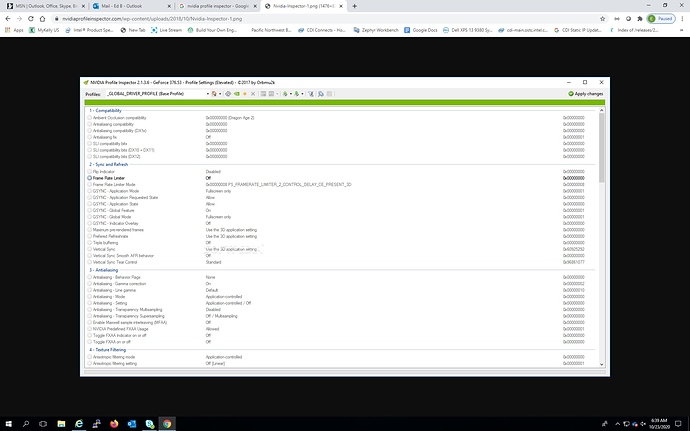Close the Mail - Ed B - Outlook tab

coord(169,6)
